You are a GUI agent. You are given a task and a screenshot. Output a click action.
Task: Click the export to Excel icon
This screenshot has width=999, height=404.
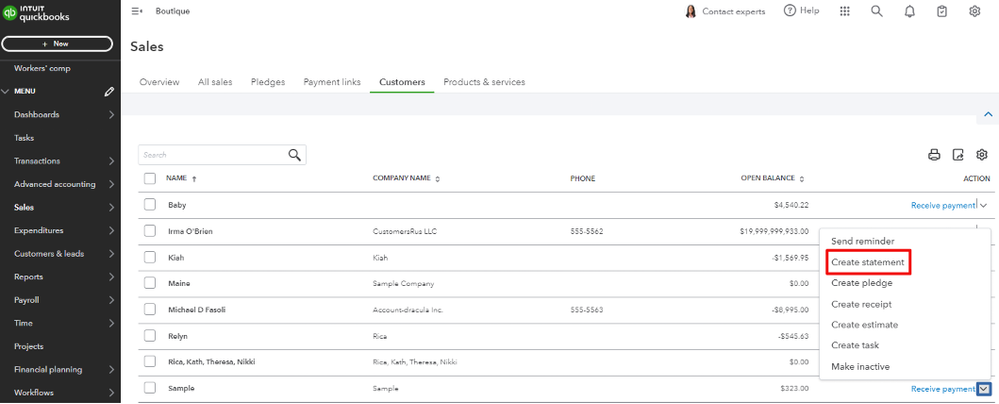[958, 155]
